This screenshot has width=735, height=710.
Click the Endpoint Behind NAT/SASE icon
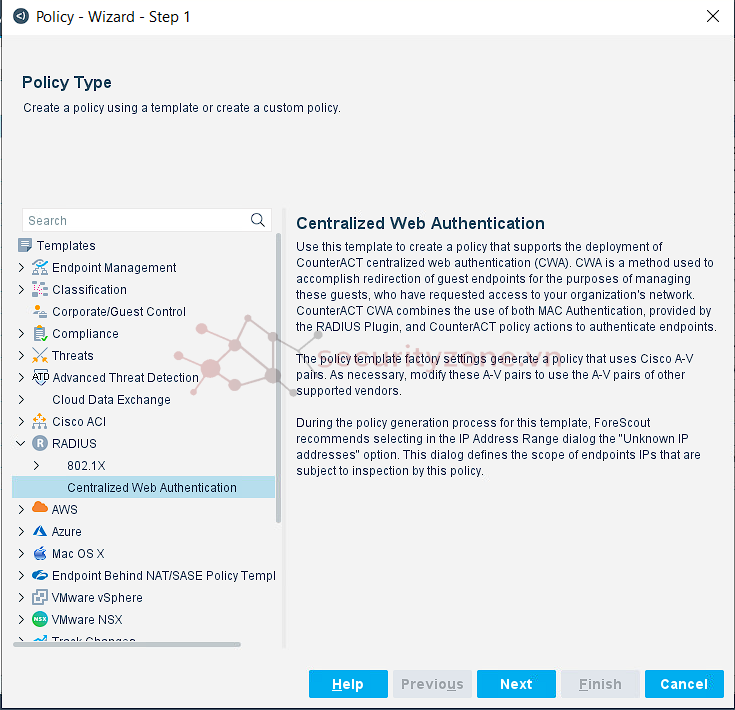(x=40, y=575)
